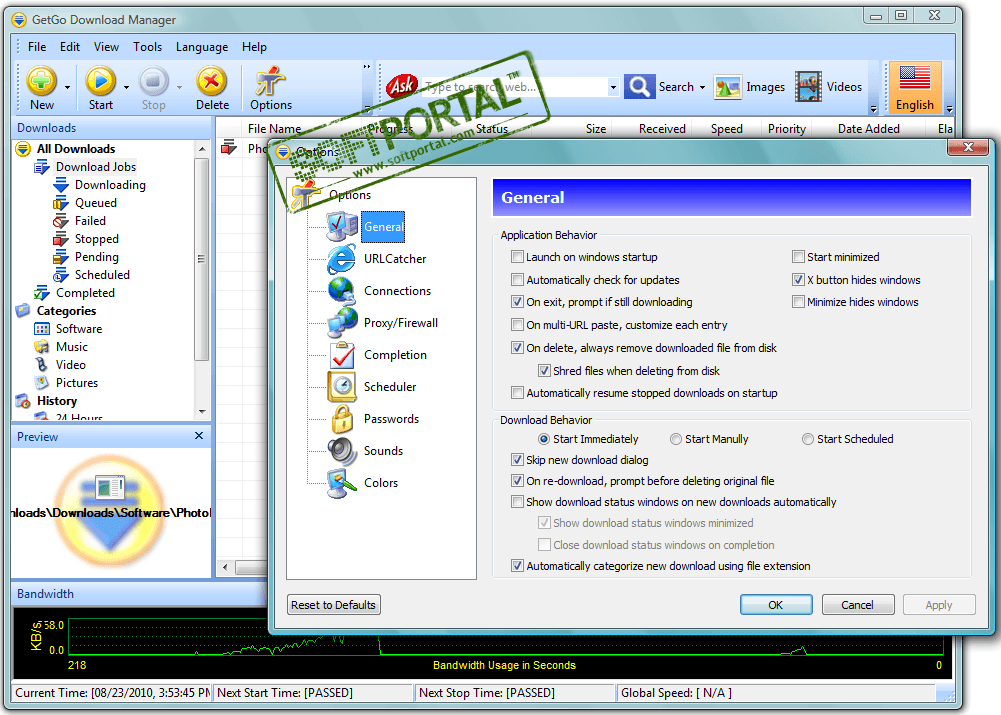Open the New button dropdown arrow
Viewport: 1001px width, 715px height.
click(x=67, y=87)
